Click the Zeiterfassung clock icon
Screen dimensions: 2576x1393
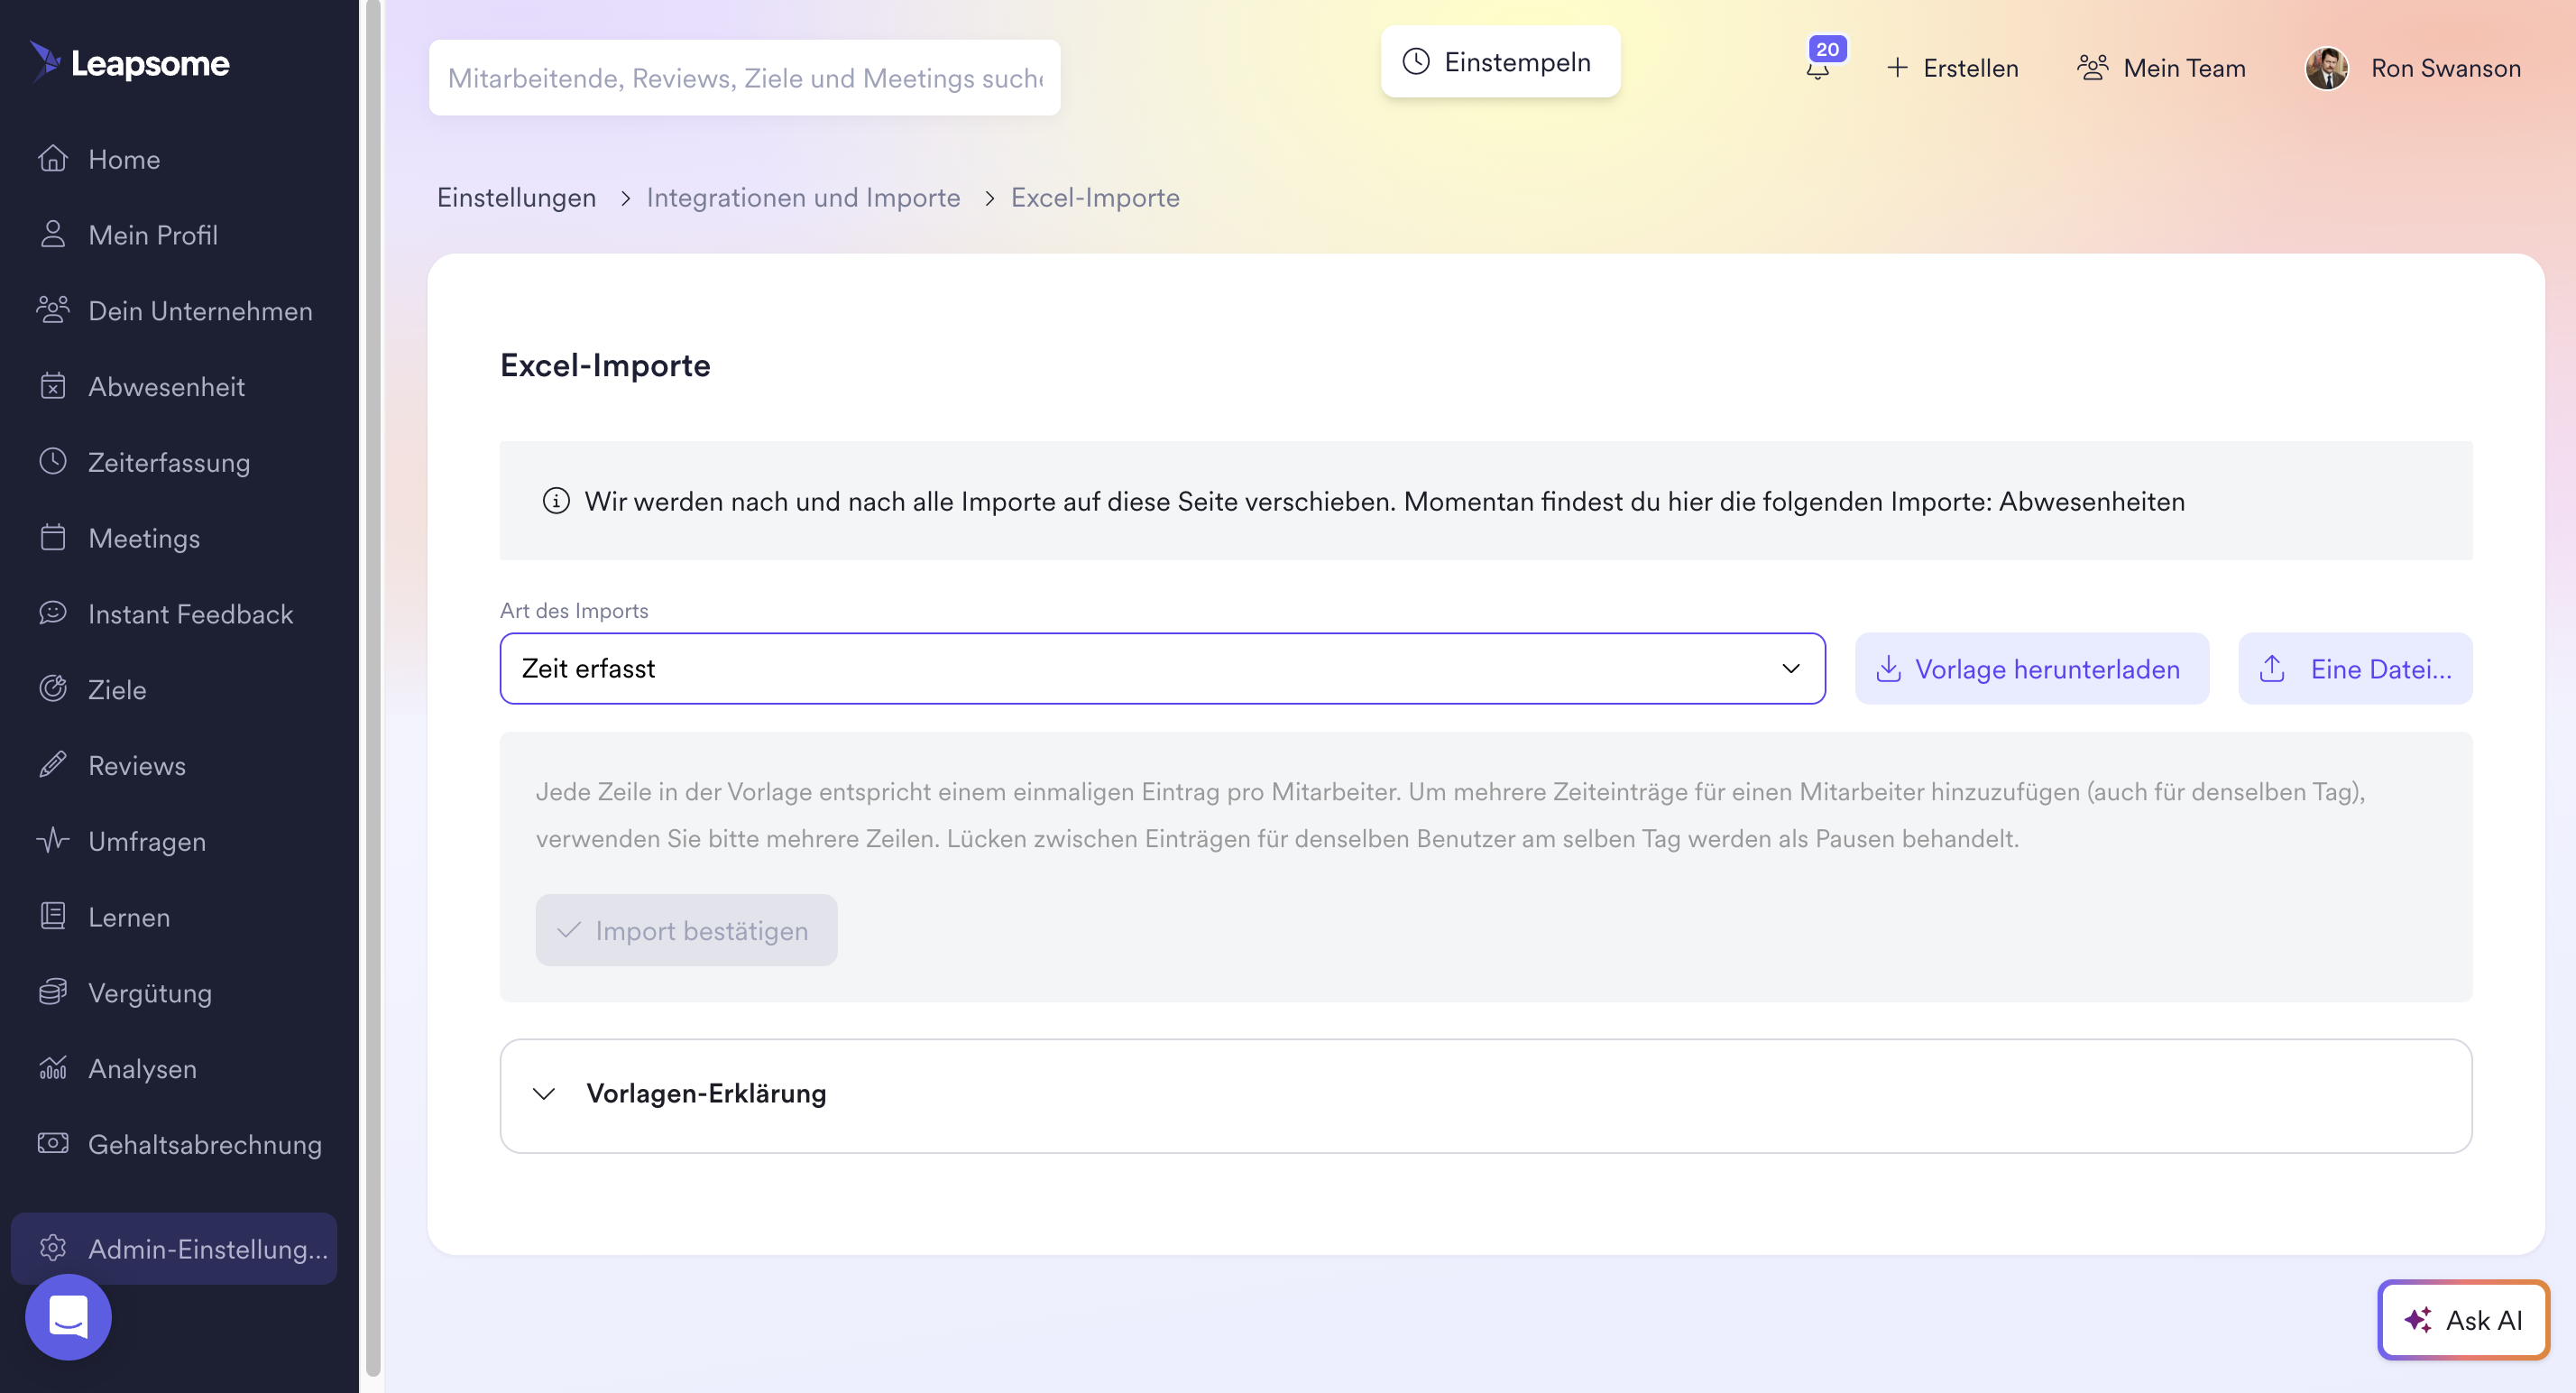[x=53, y=462]
